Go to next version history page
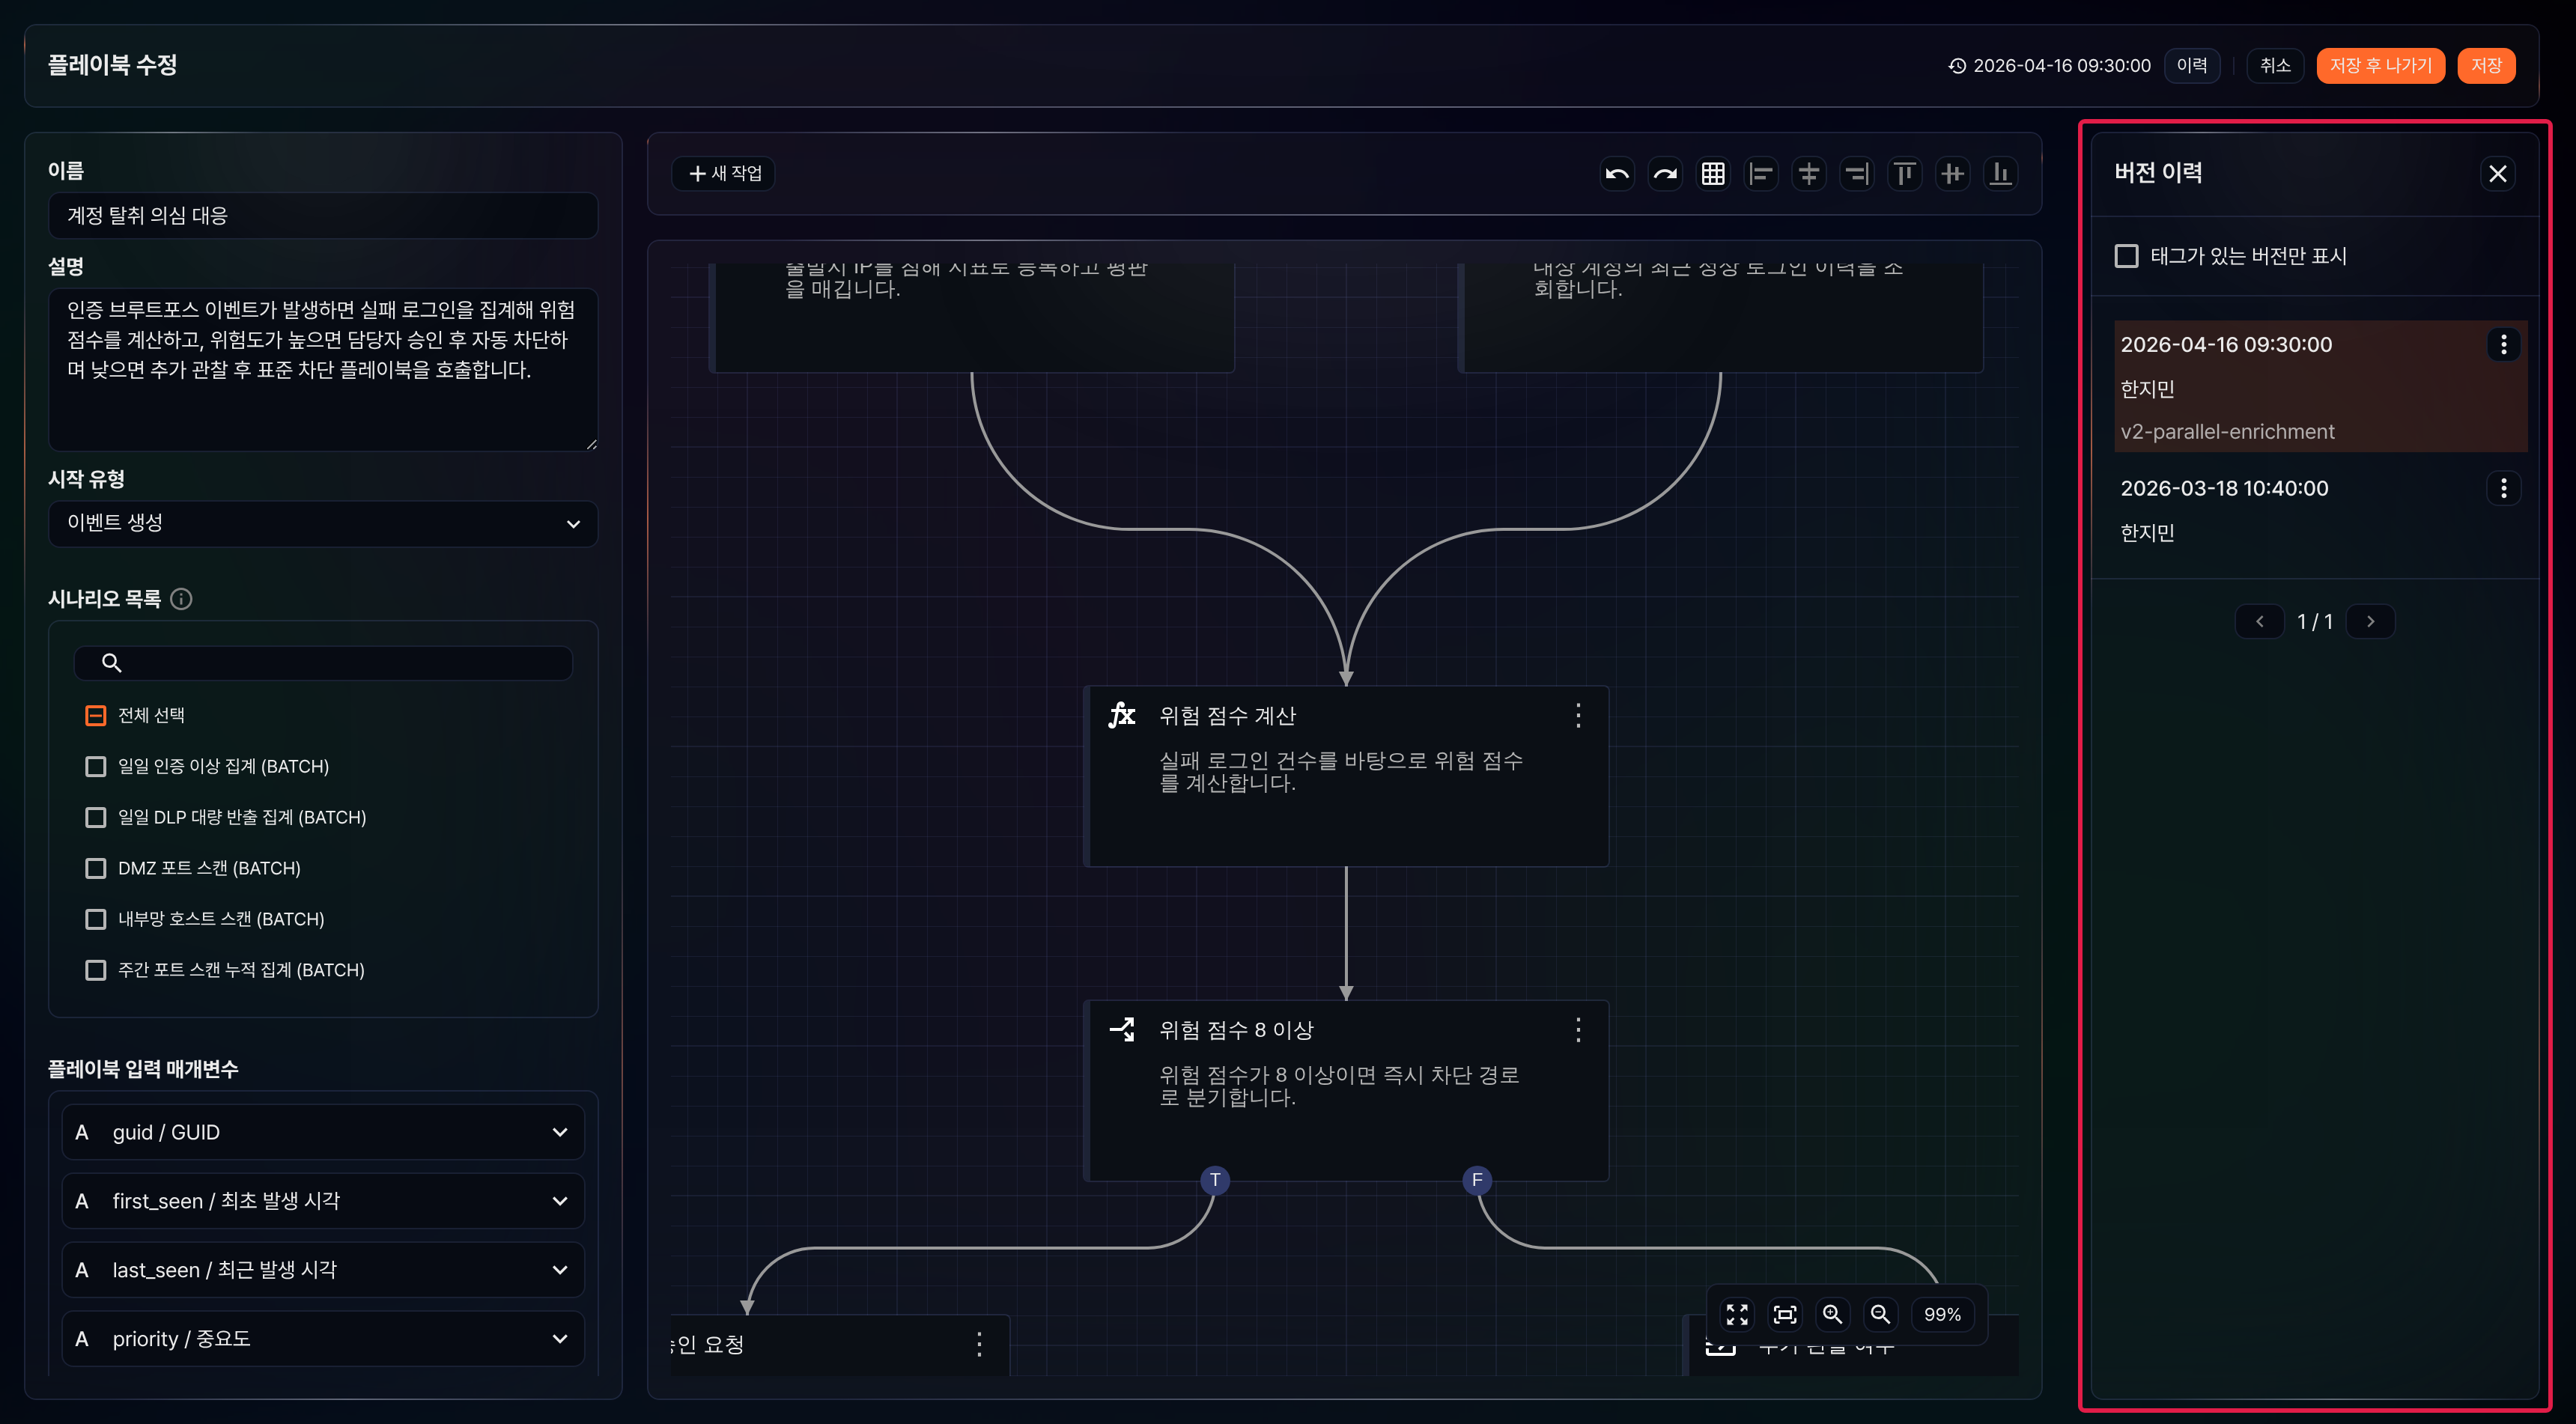The height and width of the screenshot is (1424, 2576). [2370, 622]
